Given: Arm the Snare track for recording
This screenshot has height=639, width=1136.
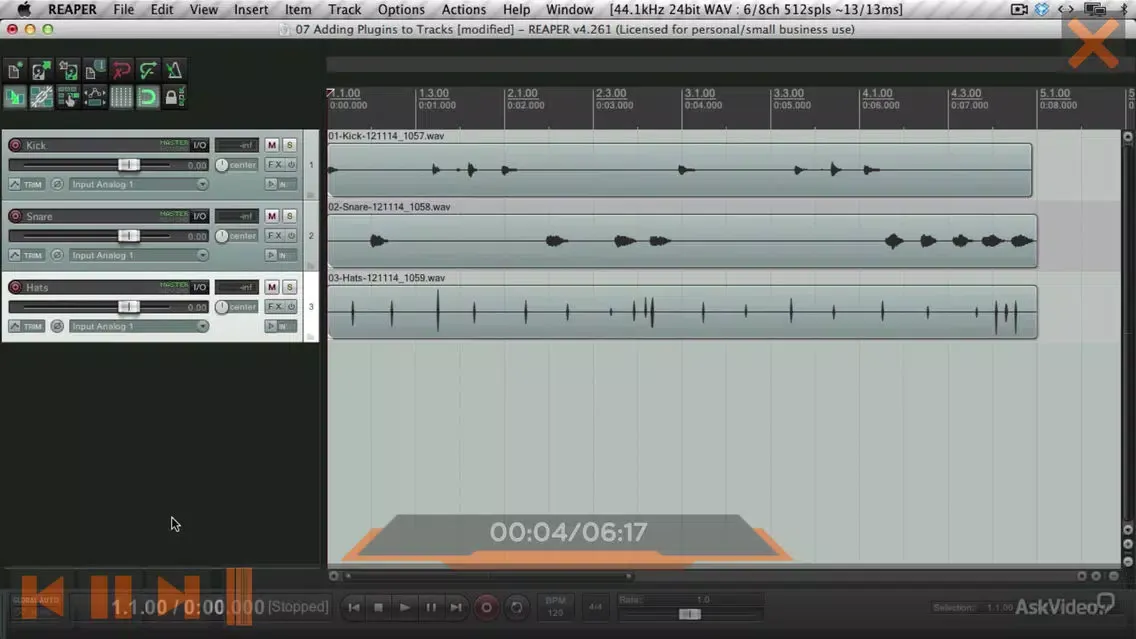Looking at the screenshot, I should (x=15, y=216).
